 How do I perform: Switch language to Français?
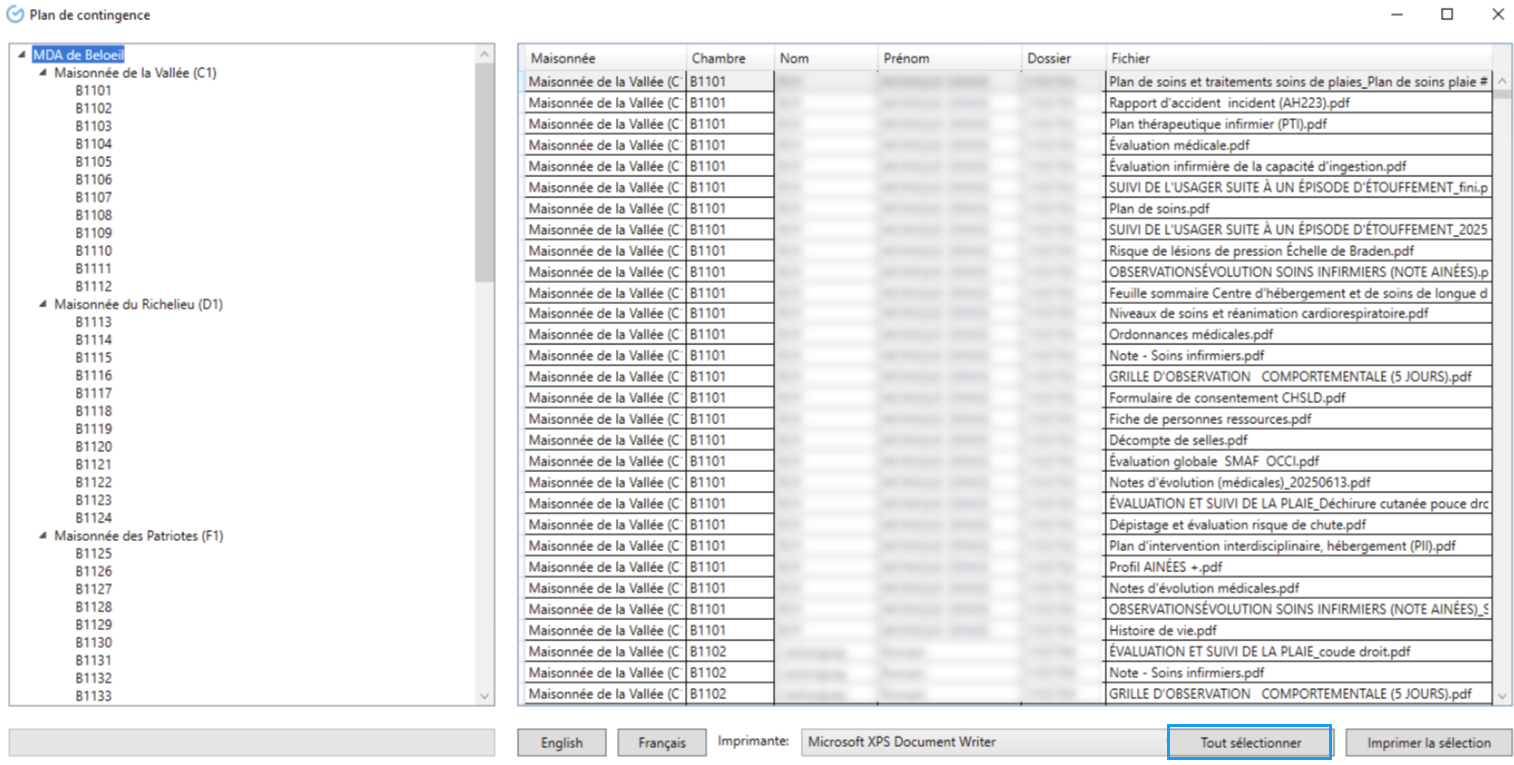pos(661,743)
